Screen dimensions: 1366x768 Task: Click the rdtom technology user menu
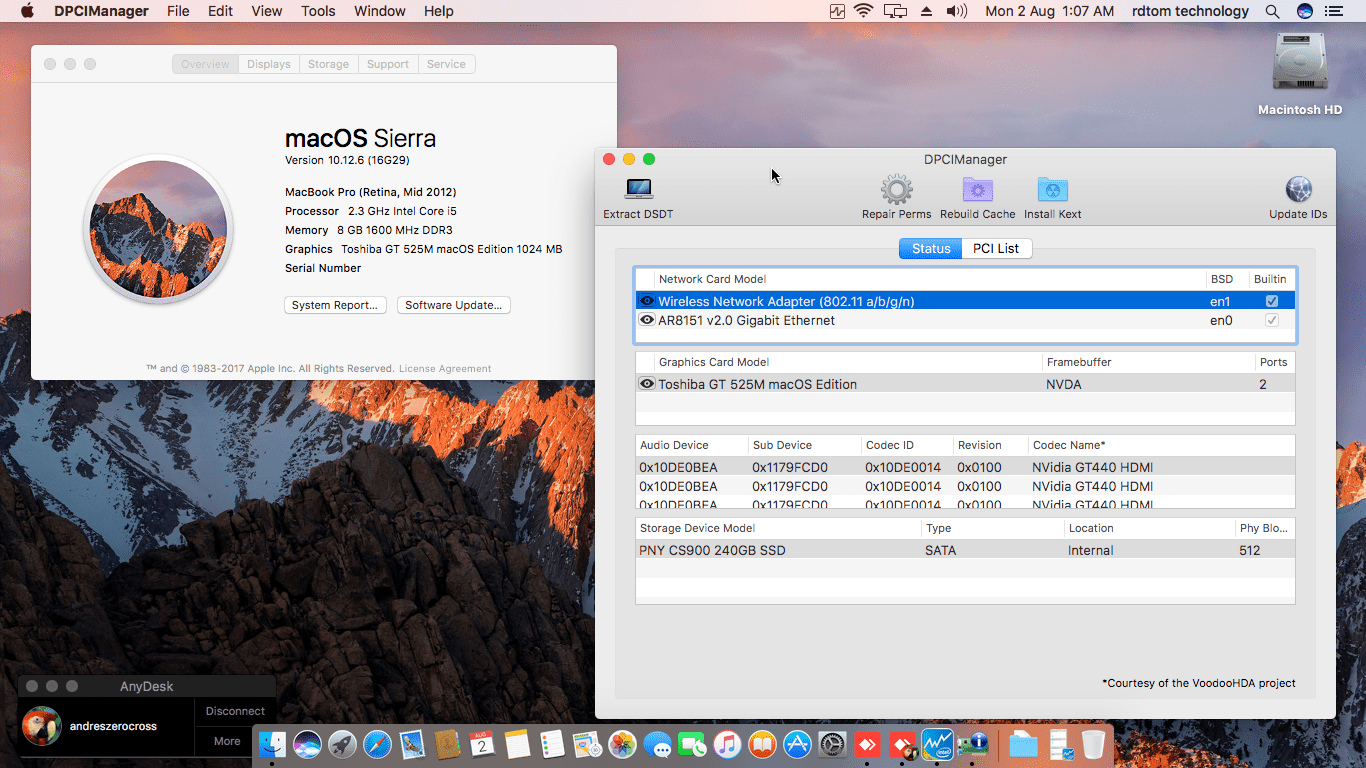1190,11
